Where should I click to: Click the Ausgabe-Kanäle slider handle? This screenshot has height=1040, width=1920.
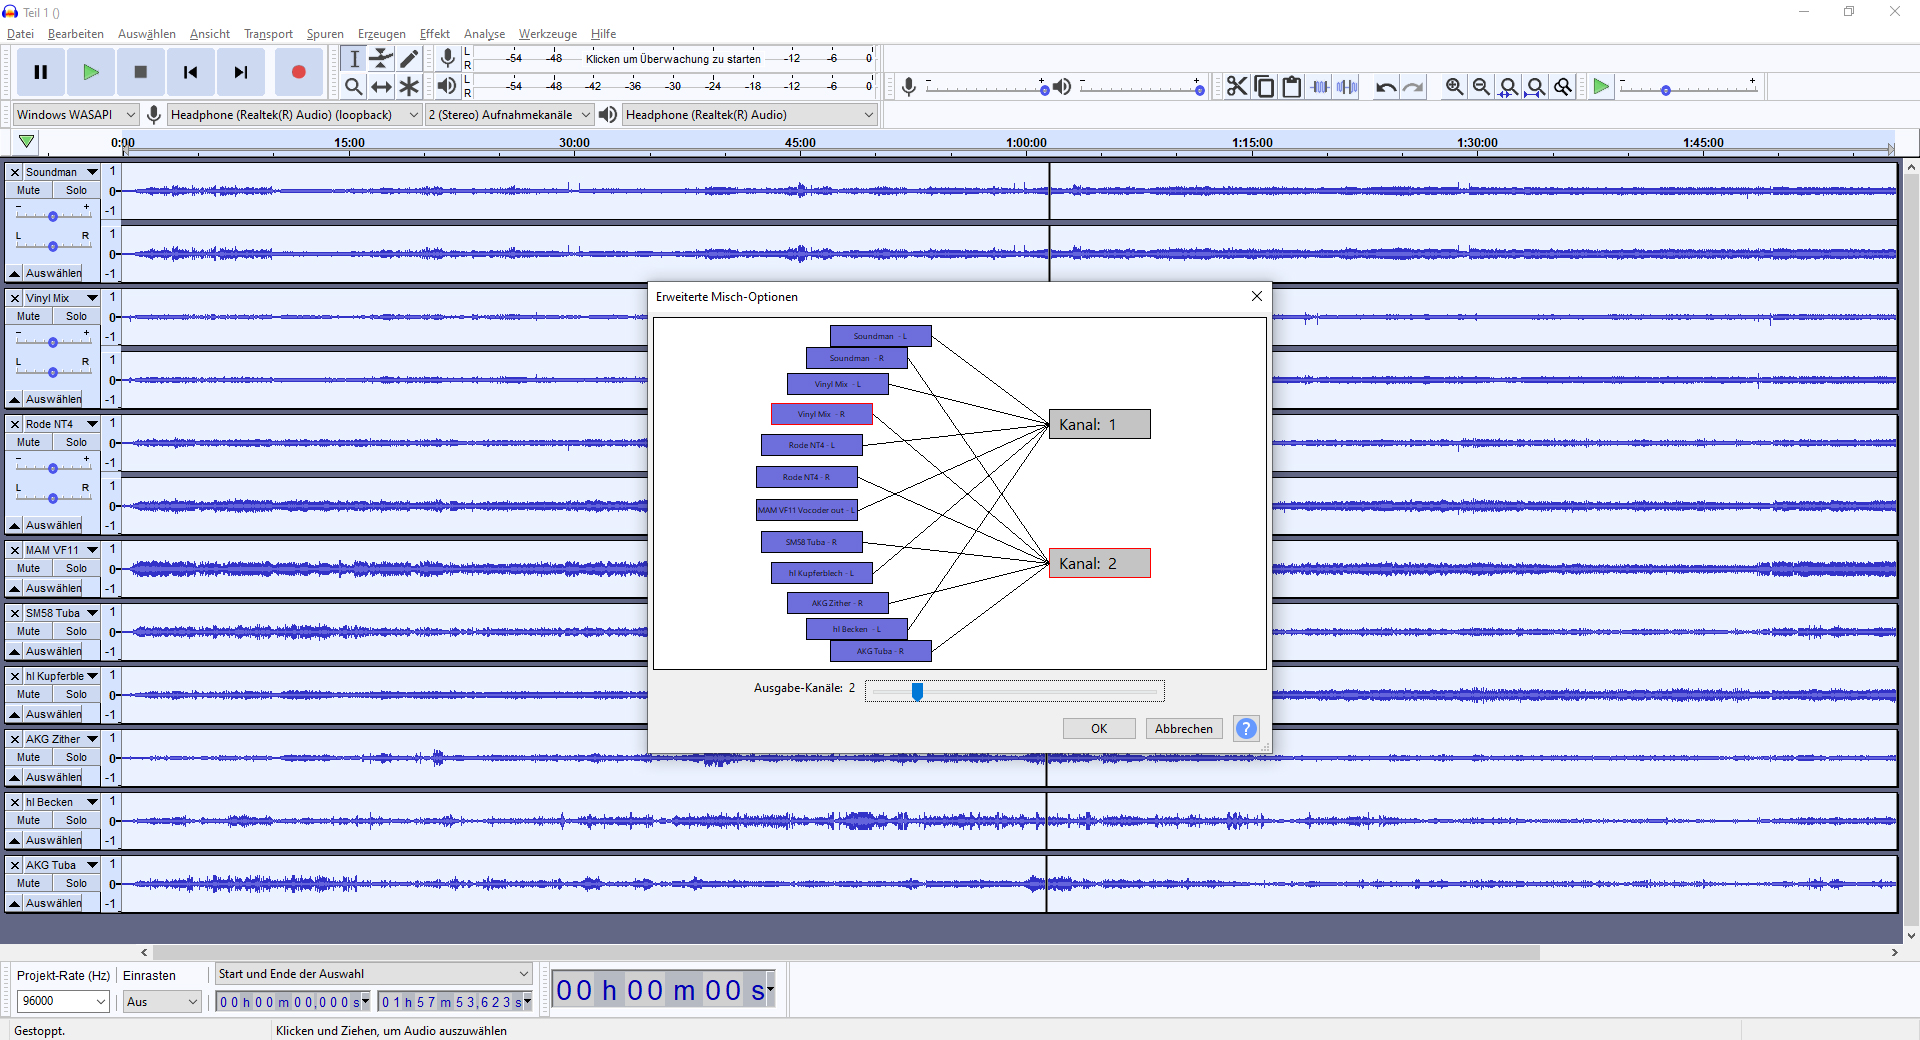[917, 691]
